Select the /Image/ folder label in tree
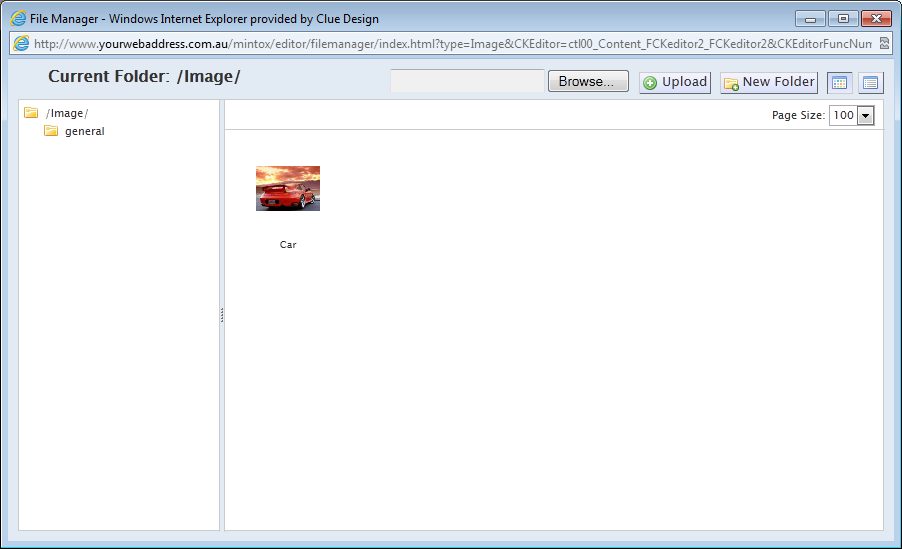The width and height of the screenshot is (902, 549). tap(67, 113)
